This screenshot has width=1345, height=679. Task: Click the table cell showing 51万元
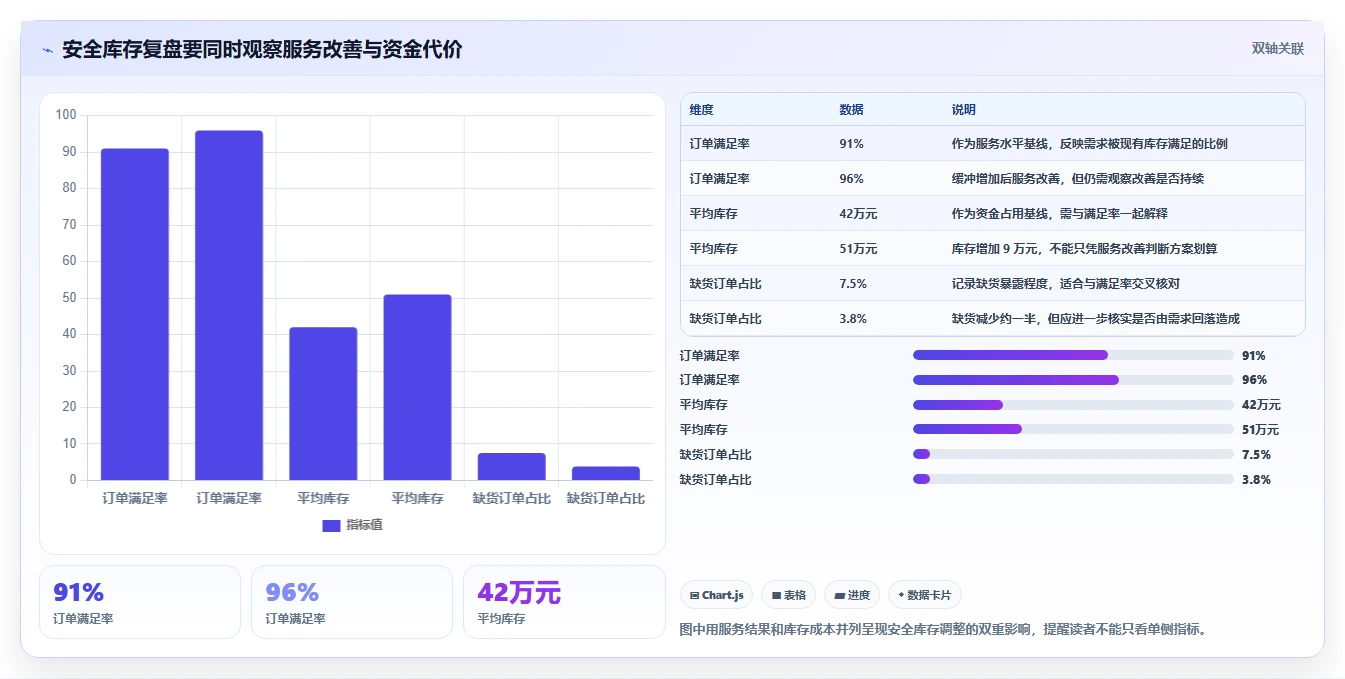point(858,249)
